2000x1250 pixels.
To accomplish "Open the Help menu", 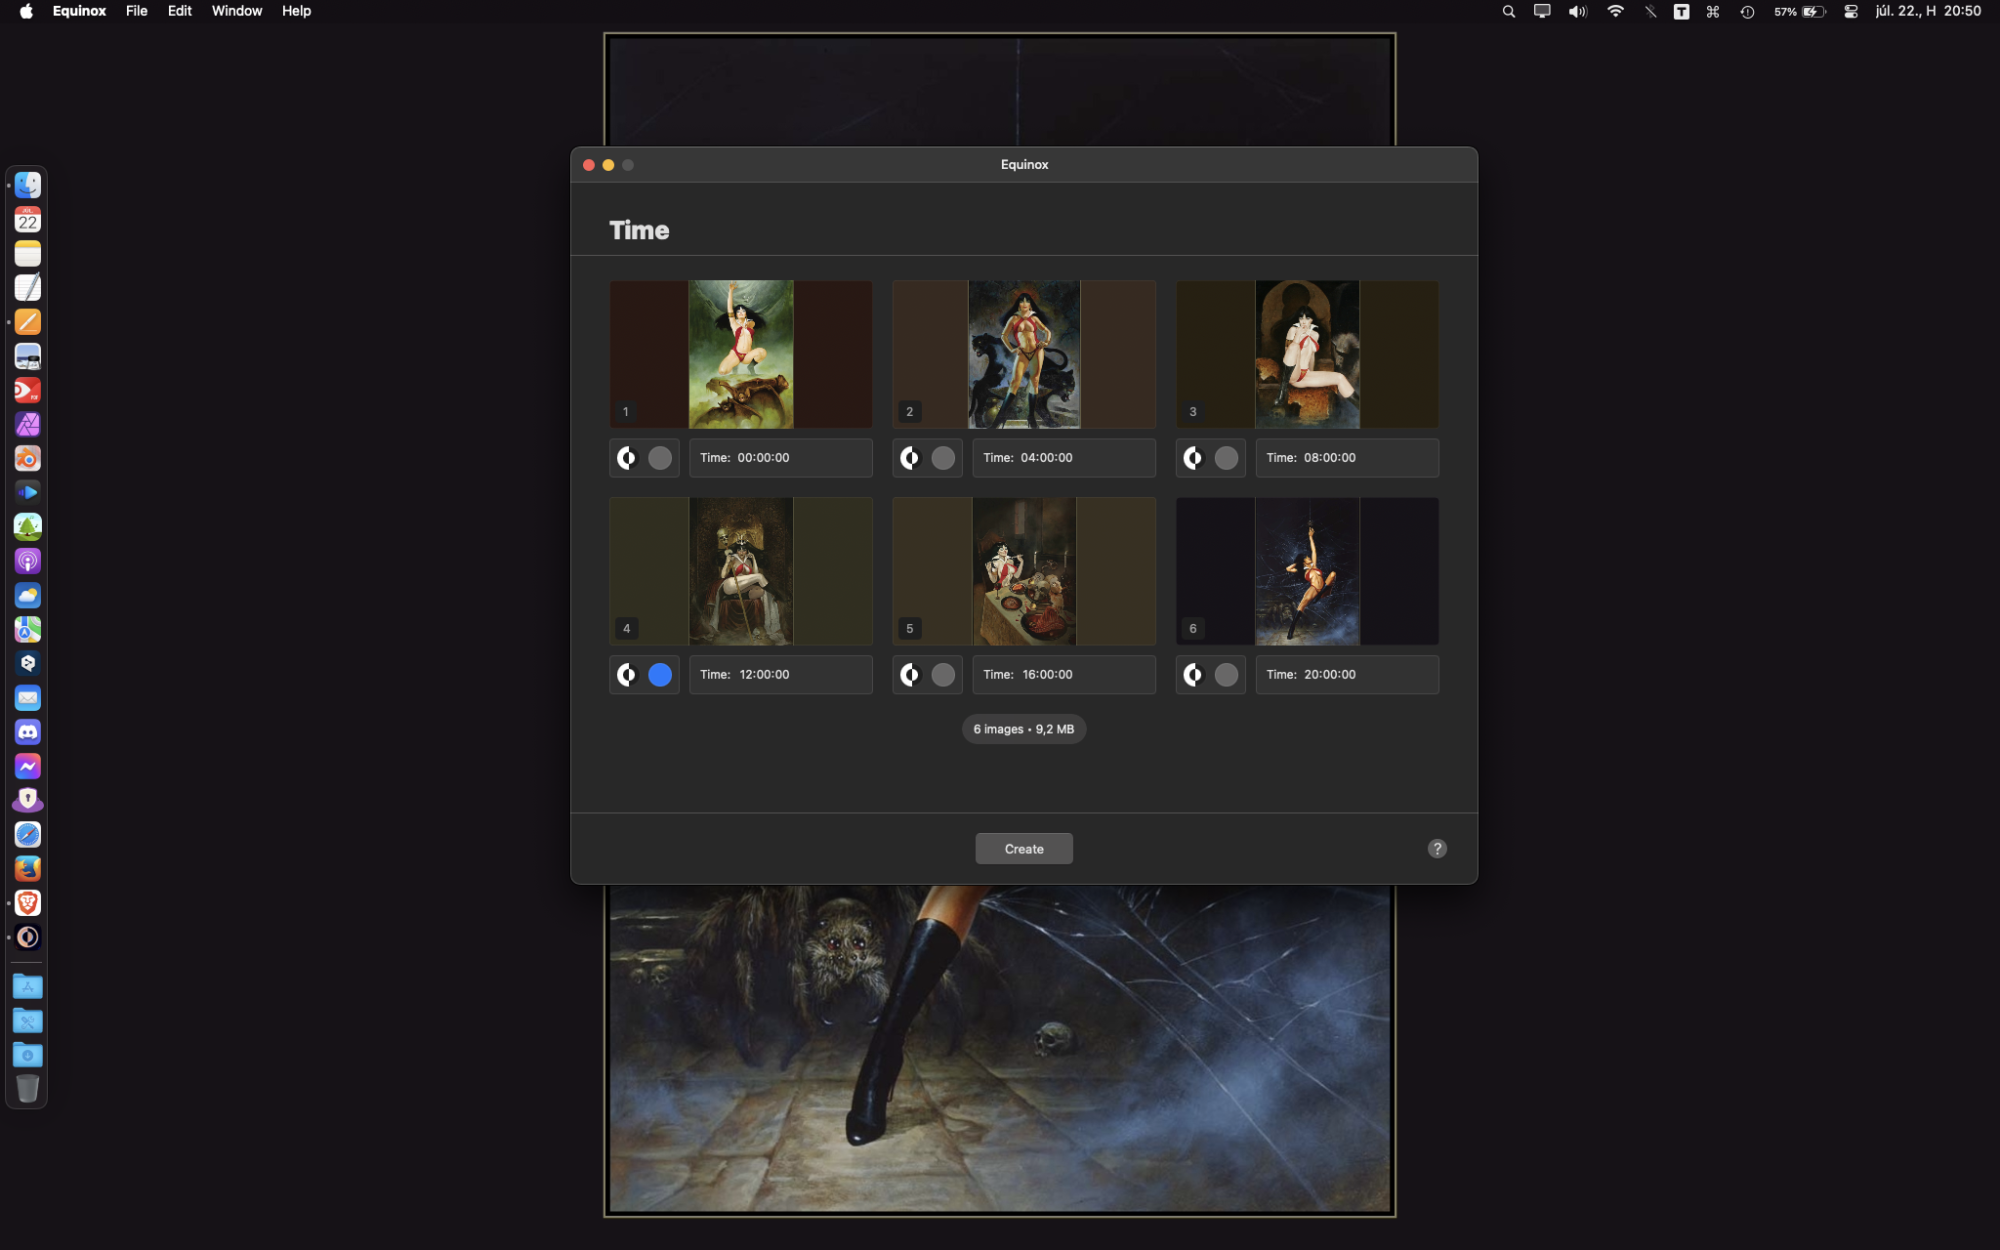I will coord(296,11).
